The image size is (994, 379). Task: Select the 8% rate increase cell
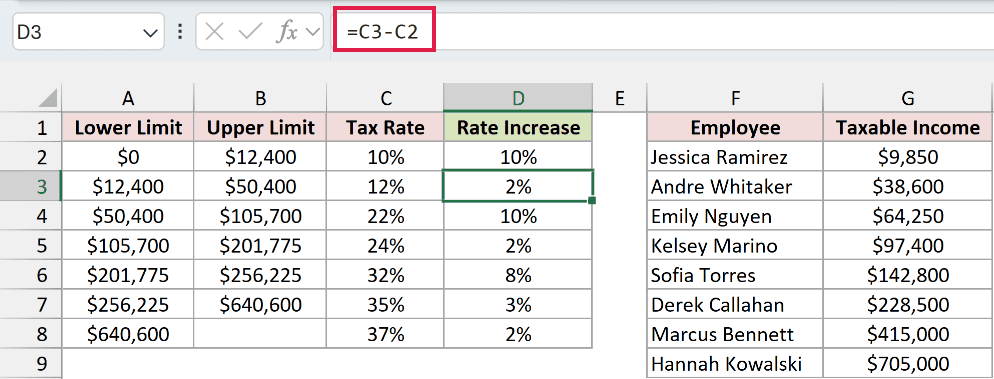click(x=519, y=275)
